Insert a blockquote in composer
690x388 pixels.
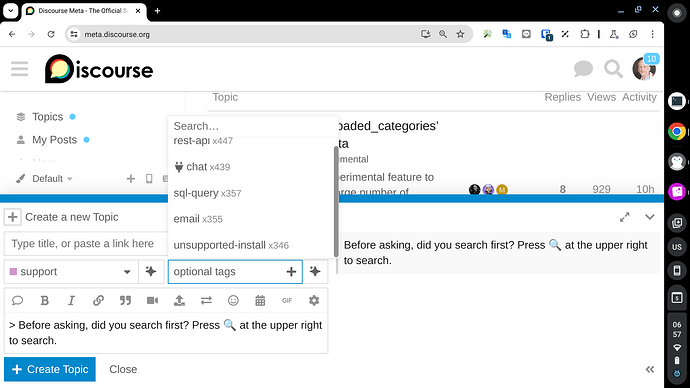[x=125, y=300]
